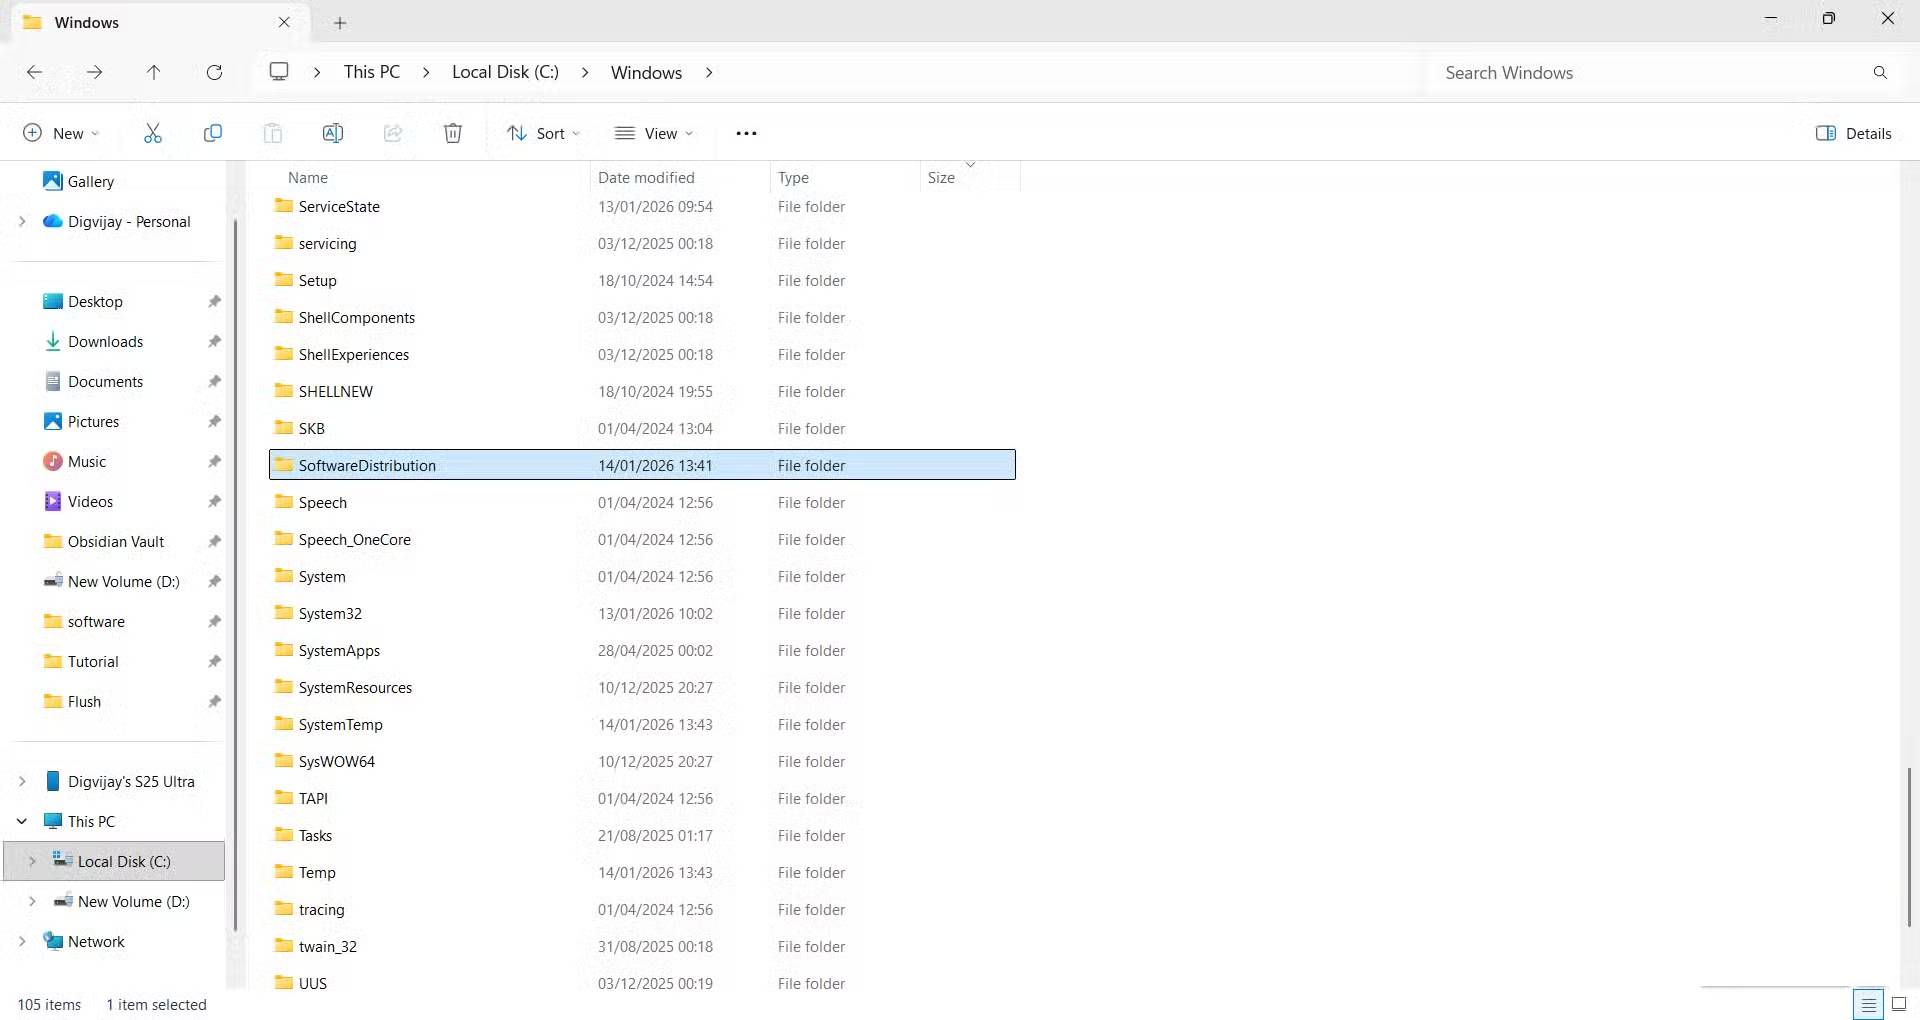This screenshot has height=1020, width=1920.
Task: Expand the Network tree node
Action: (22, 941)
